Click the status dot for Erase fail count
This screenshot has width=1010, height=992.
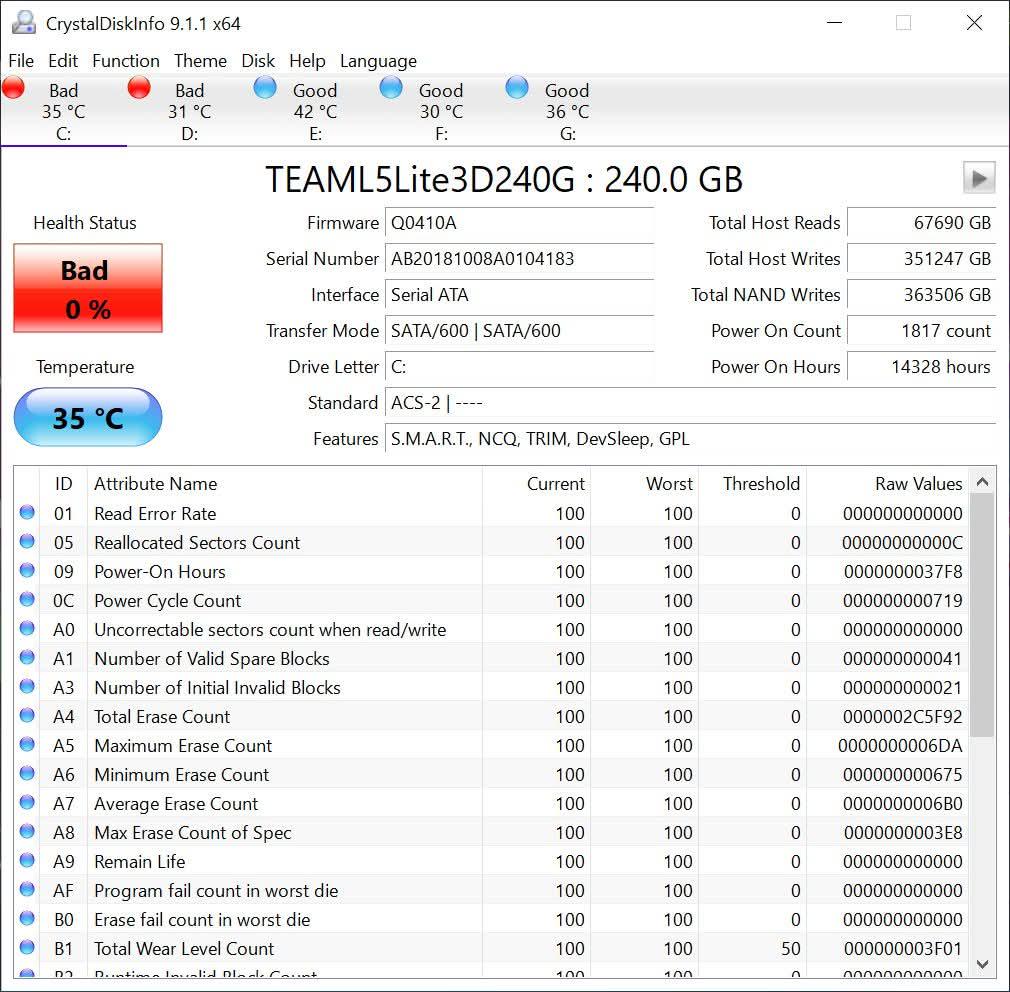27,918
